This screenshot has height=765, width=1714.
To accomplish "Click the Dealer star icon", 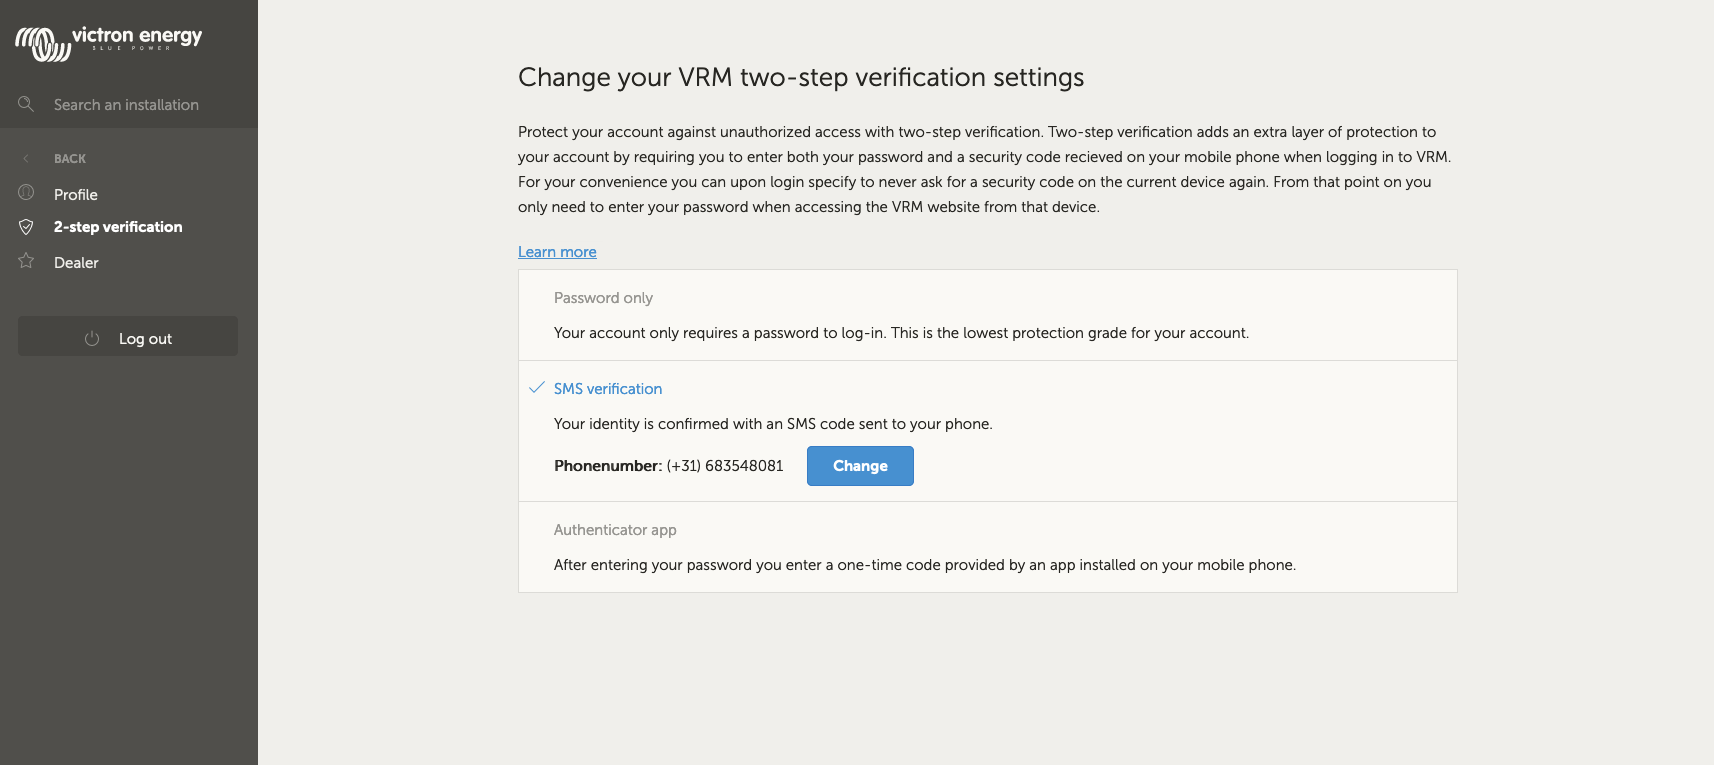I will click(x=26, y=261).
